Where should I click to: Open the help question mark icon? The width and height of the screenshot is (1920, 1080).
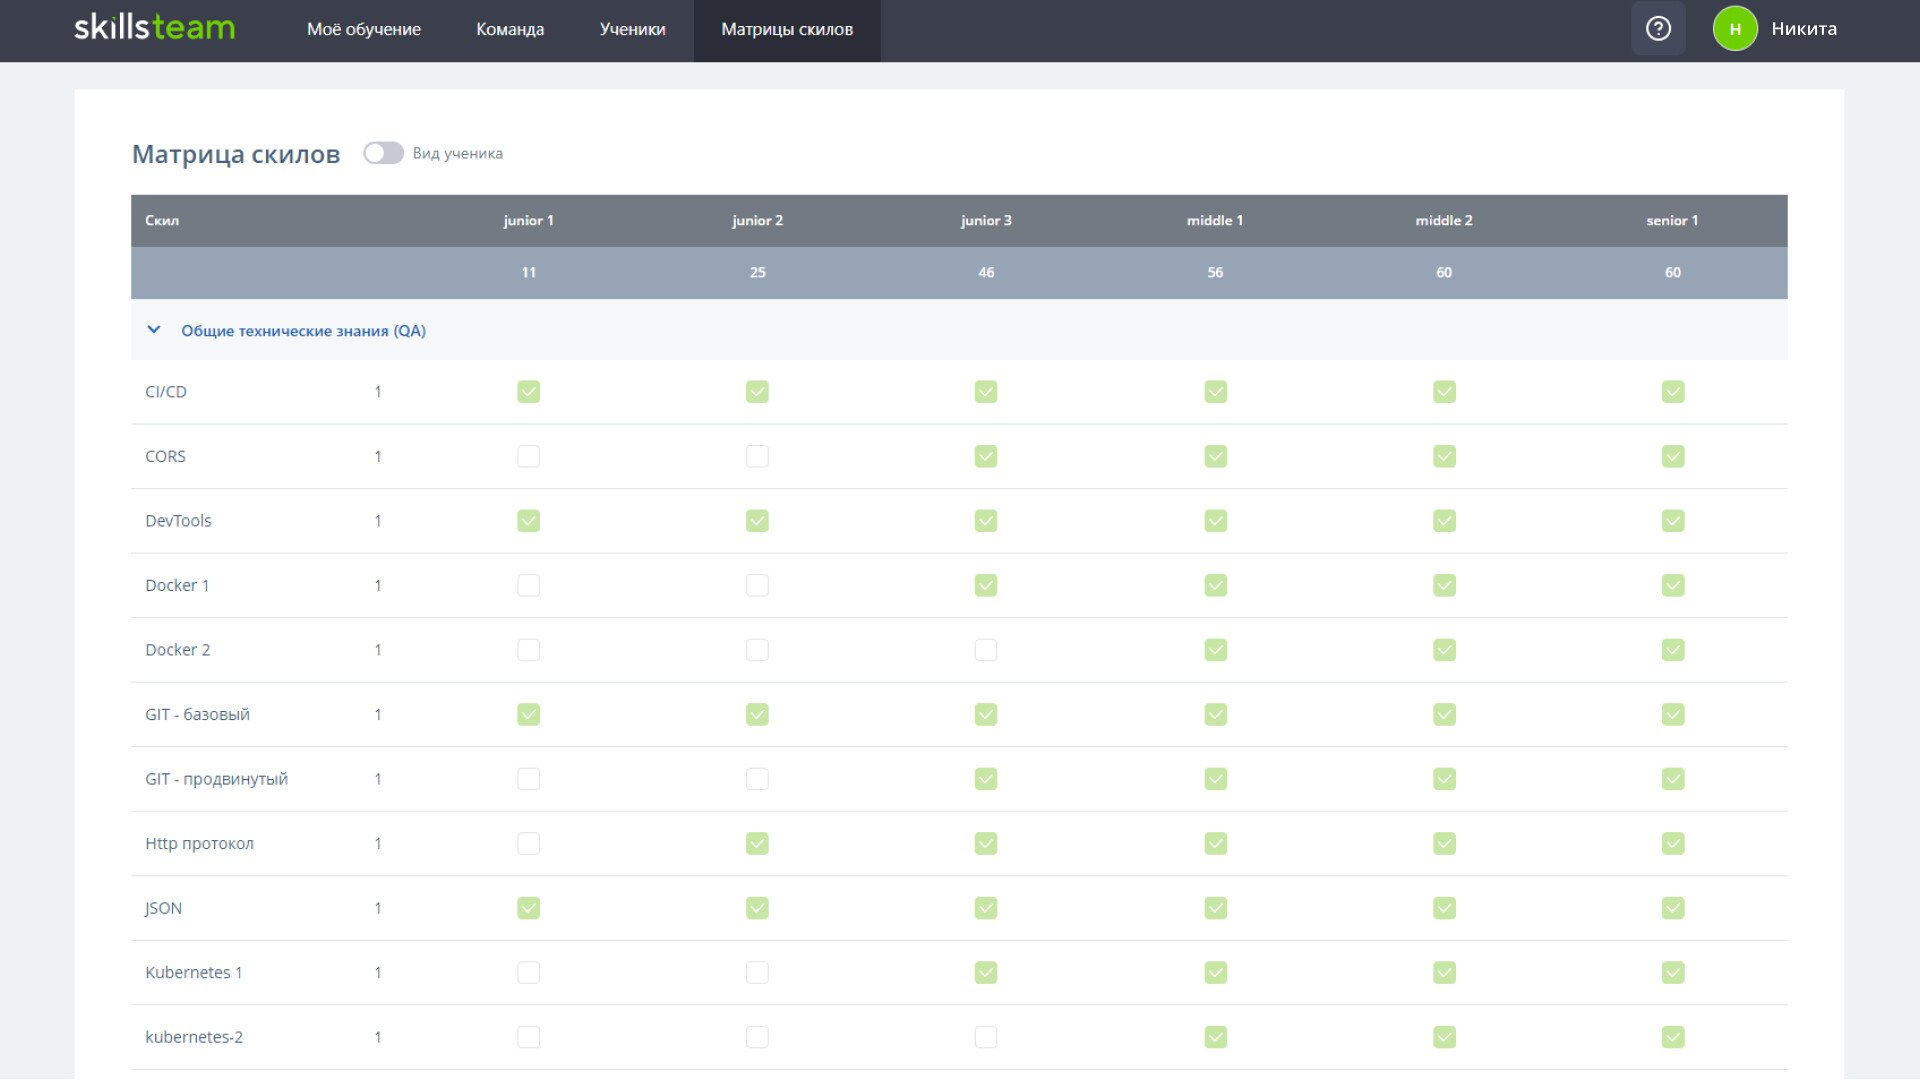[x=1658, y=29]
